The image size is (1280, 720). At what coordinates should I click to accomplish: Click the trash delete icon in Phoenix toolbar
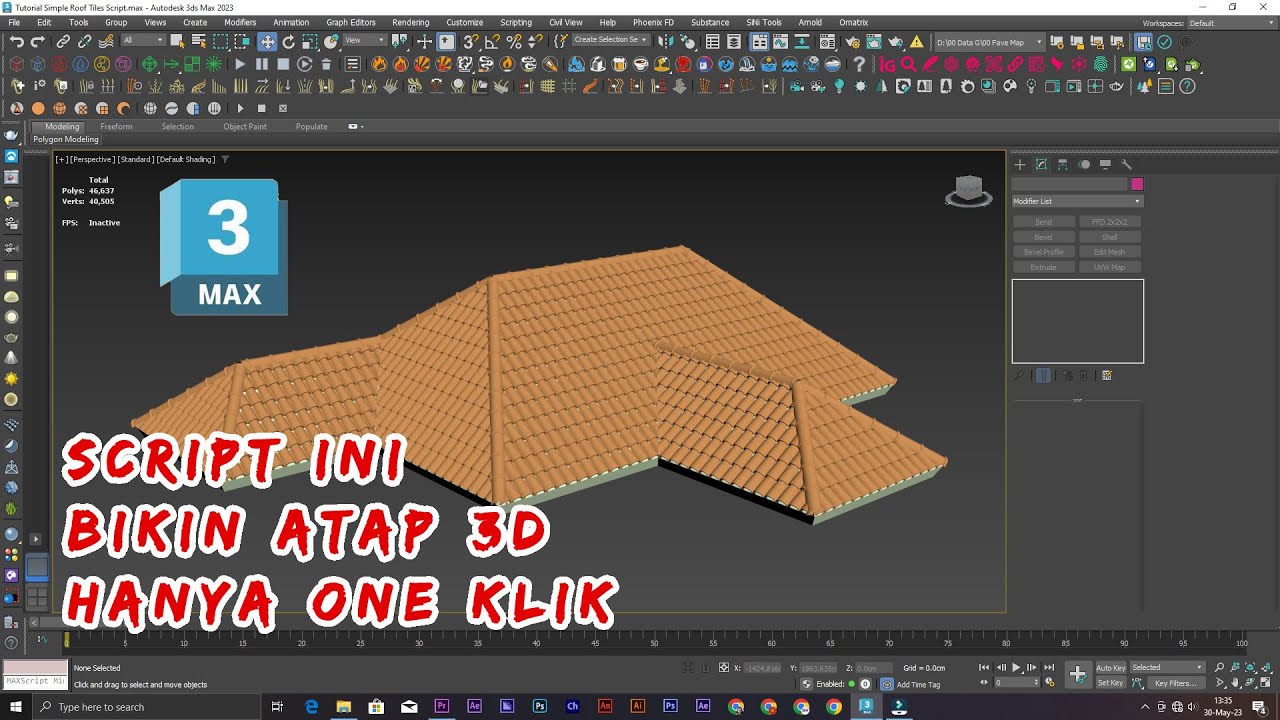326,64
